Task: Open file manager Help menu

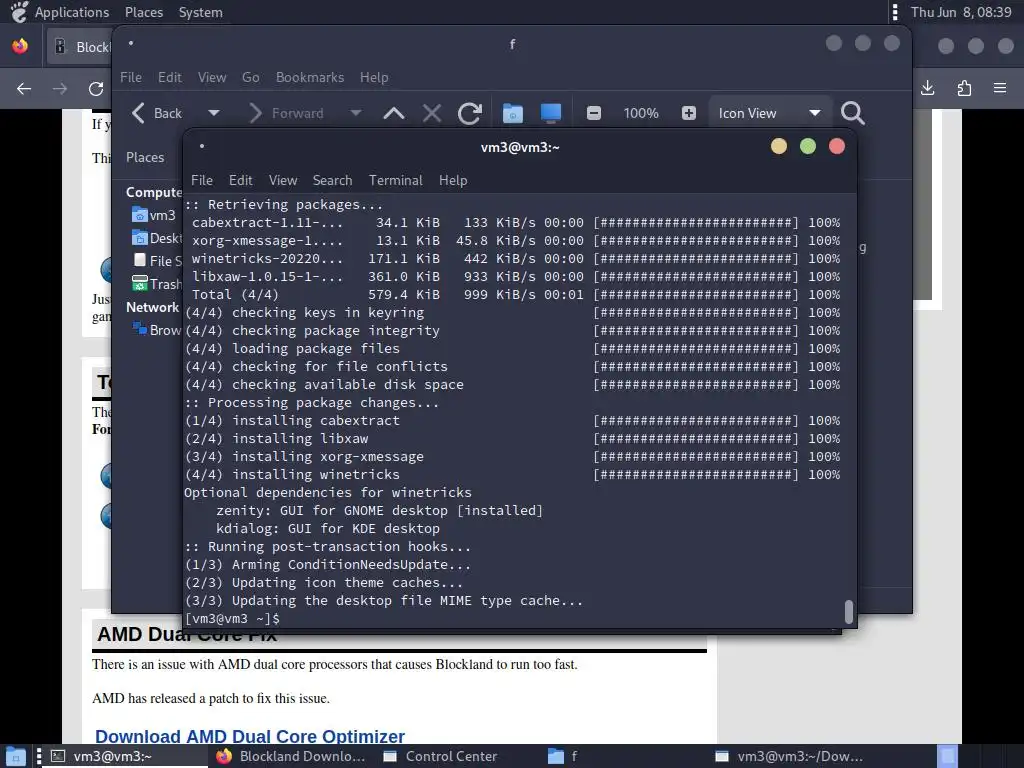Action: click(374, 77)
